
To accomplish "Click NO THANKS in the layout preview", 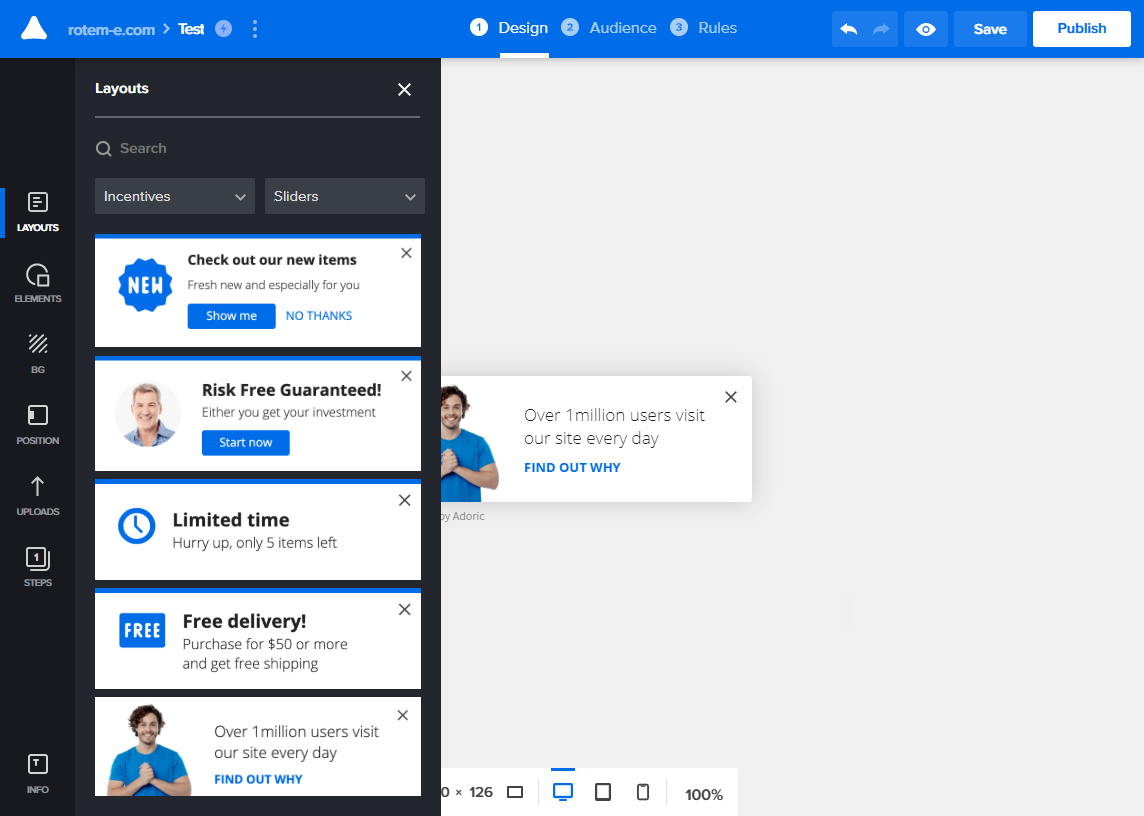I will point(319,316).
